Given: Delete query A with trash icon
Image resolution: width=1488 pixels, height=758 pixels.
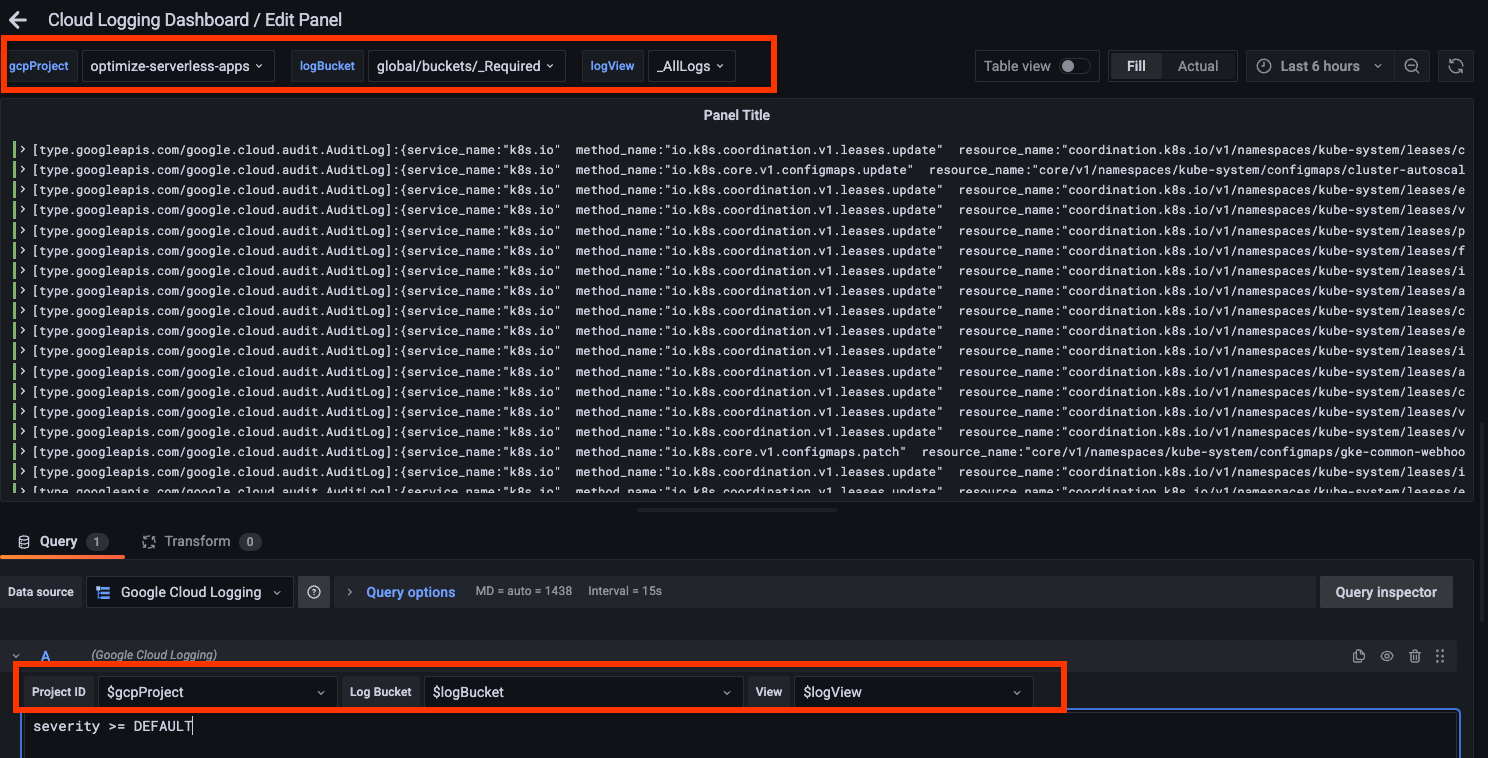Looking at the screenshot, I should pyautogui.click(x=1415, y=656).
